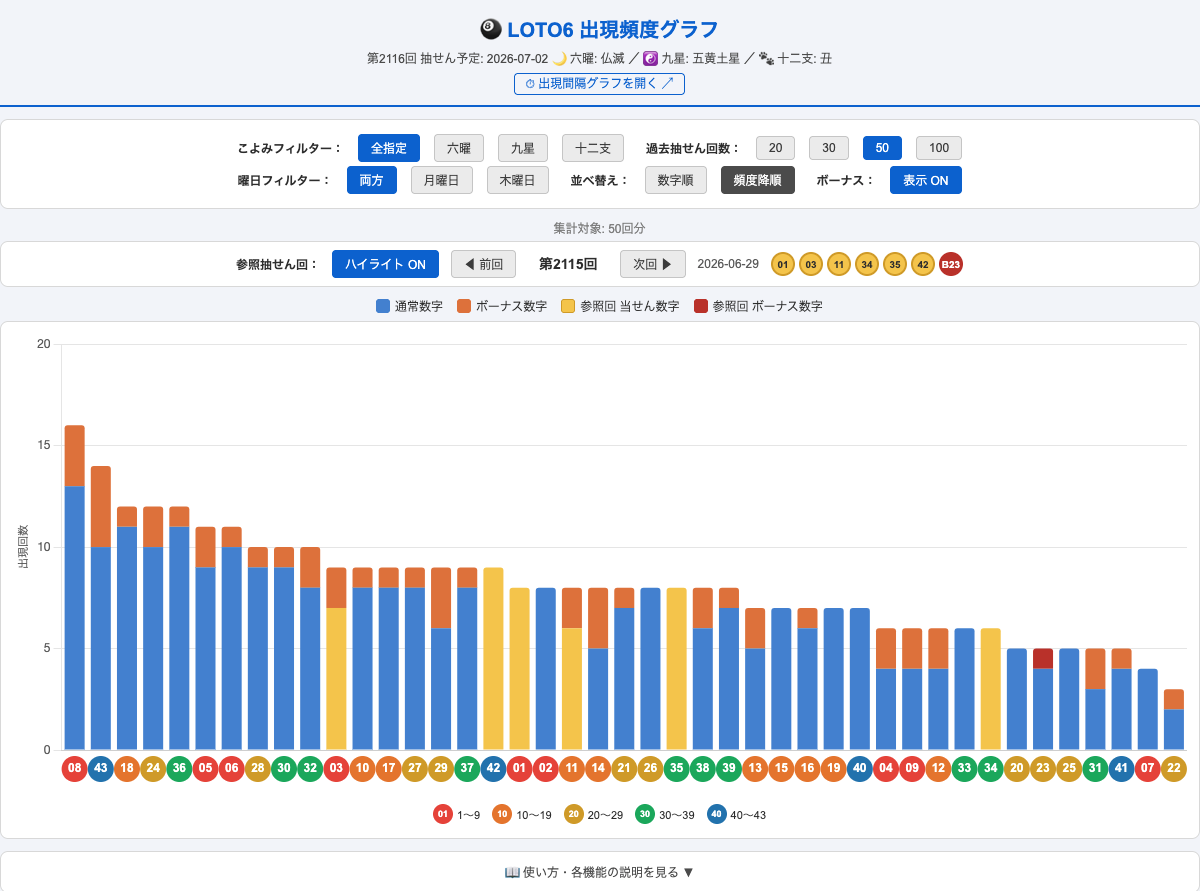Select the number 07 axis ball
The image size is (1200, 891).
(1148, 769)
